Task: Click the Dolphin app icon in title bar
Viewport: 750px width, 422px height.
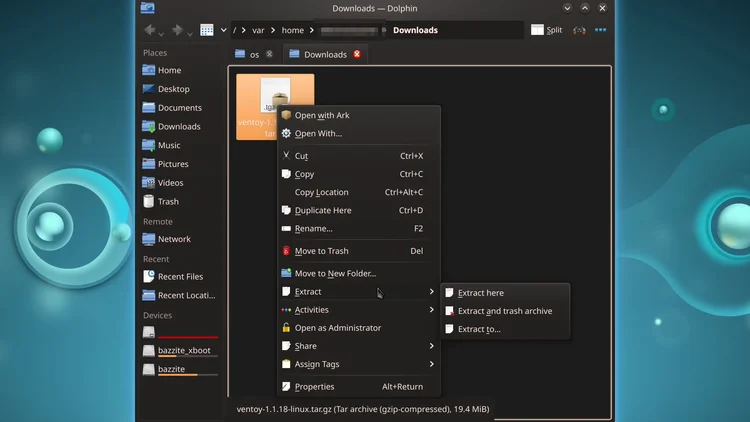Action: (147, 8)
